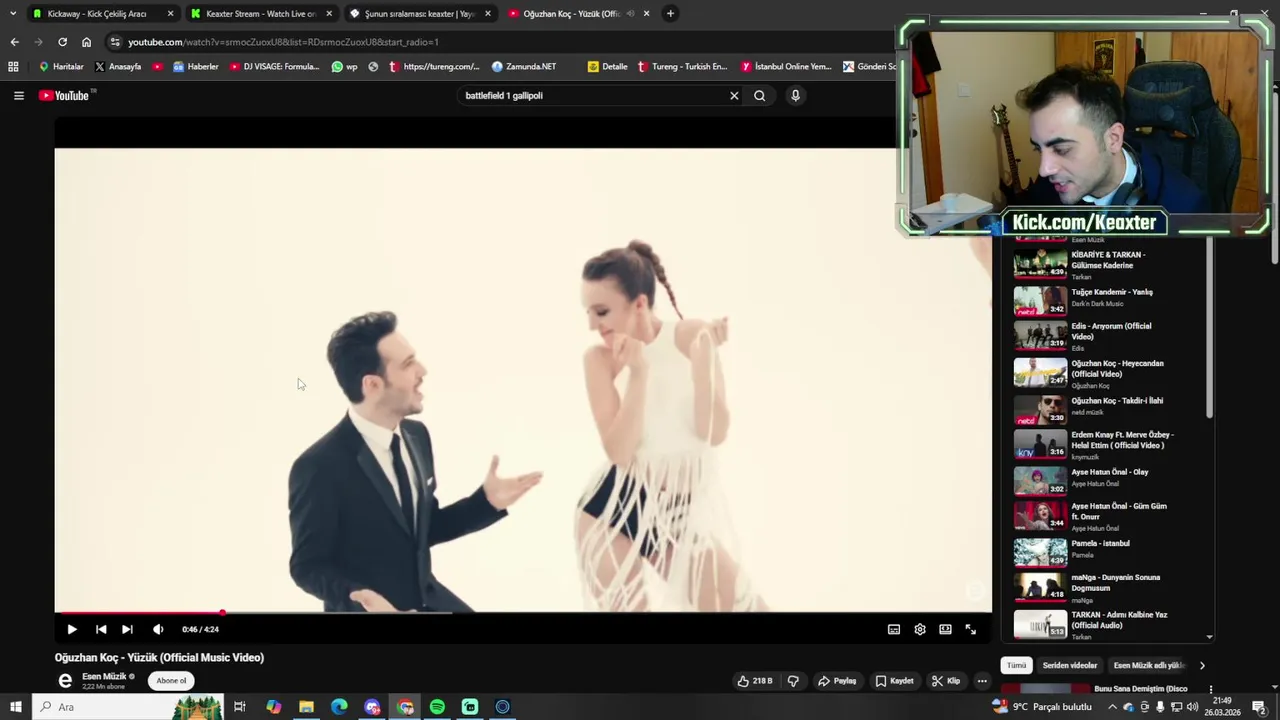The height and width of the screenshot is (720, 1280).
Task: Create a clip with the Klip button
Action: 946,681
